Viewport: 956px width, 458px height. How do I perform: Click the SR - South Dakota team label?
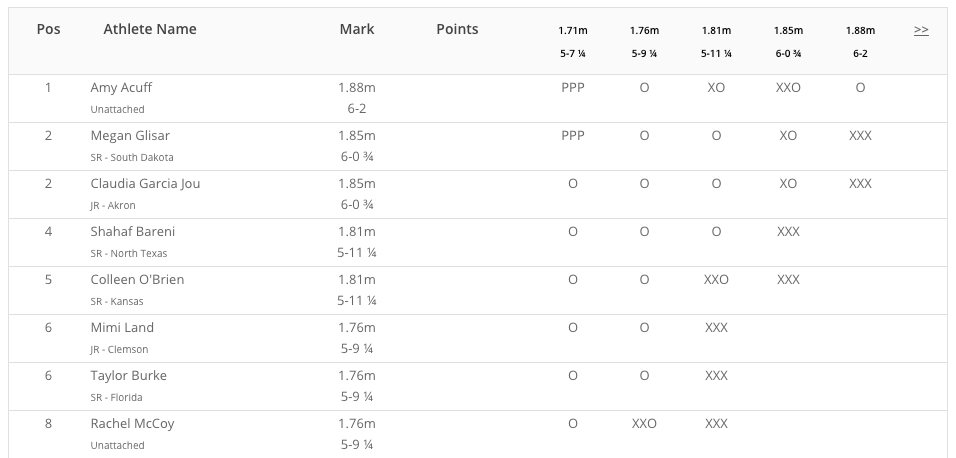click(132, 157)
